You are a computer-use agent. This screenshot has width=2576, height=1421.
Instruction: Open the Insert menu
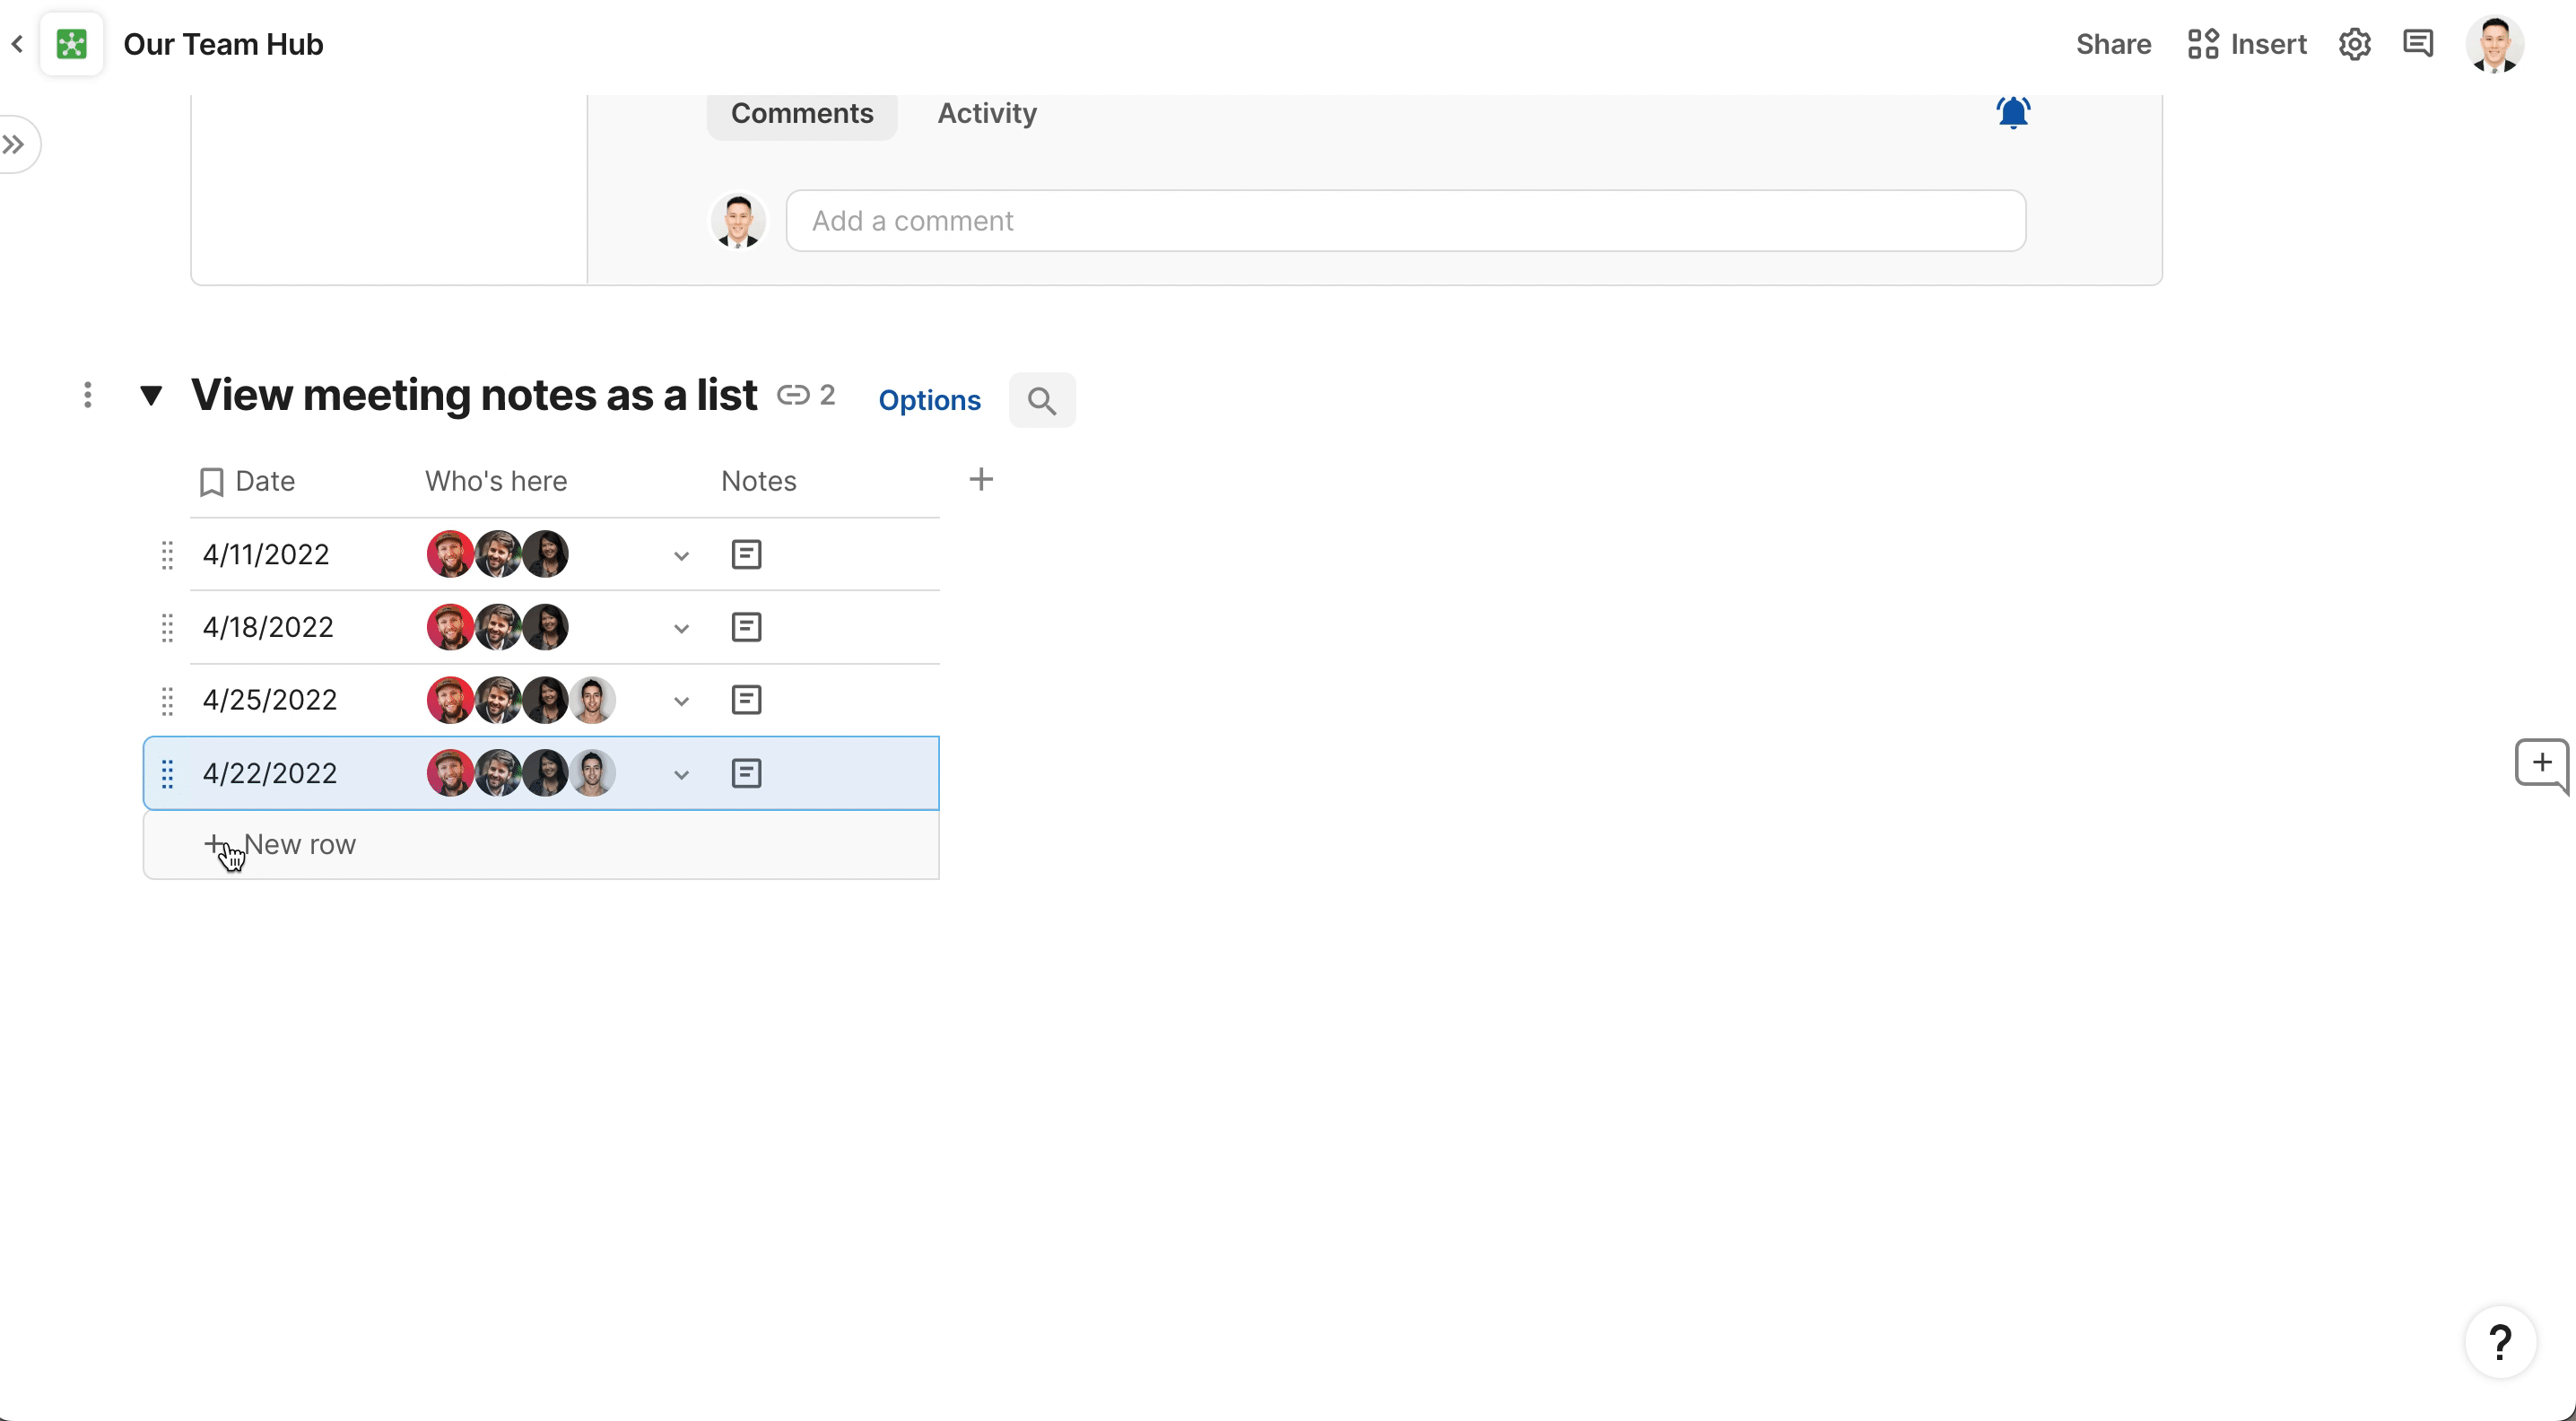[x=2246, y=44]
